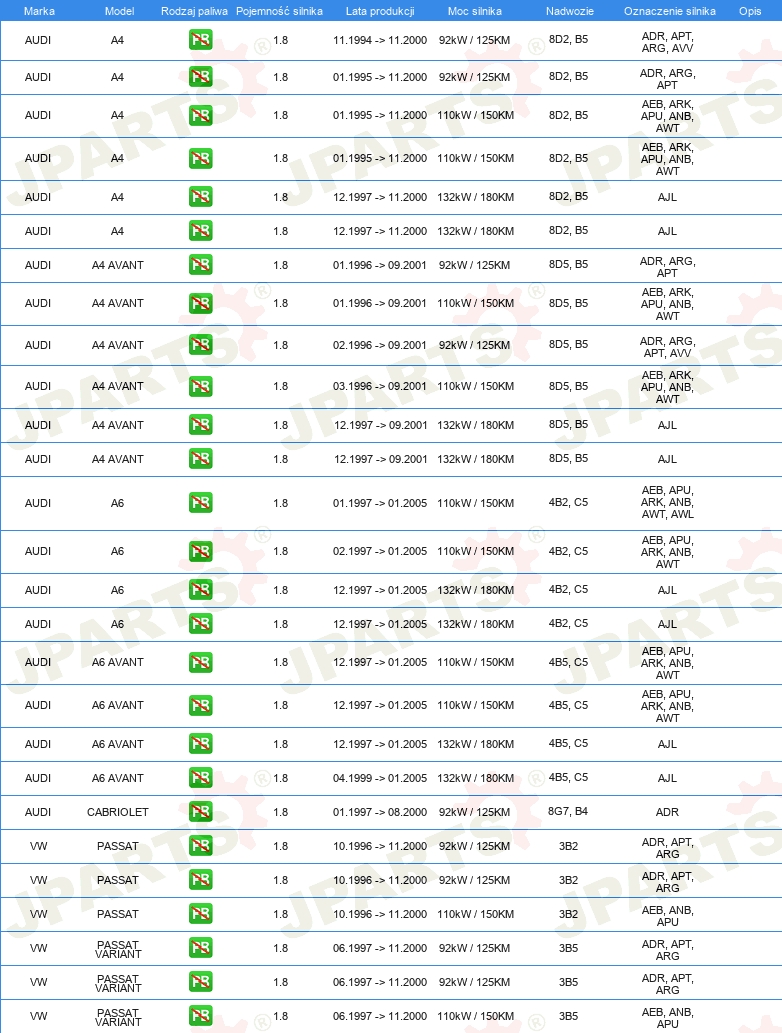Image resolution: width=782 pixels, height=1033 pixels.
Task: Click PASSAT VARIANT model in 110kW row
Action: 118,1017
